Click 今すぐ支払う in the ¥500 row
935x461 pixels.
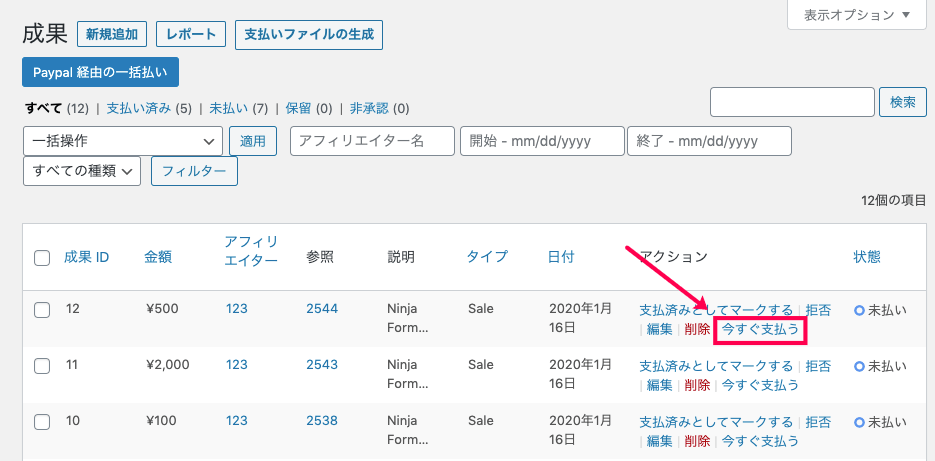pyautogui.click(x=760, y=329)
